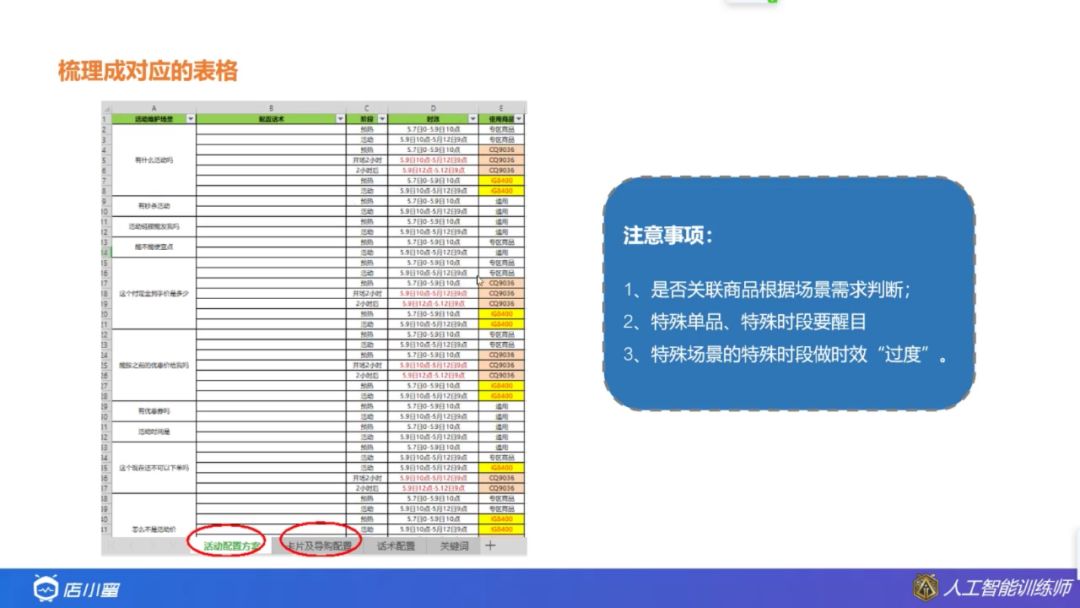Screen dimensions: 1080x608
Task: Open the 阶段 column filter dropdown
Action: pos(383,117)
